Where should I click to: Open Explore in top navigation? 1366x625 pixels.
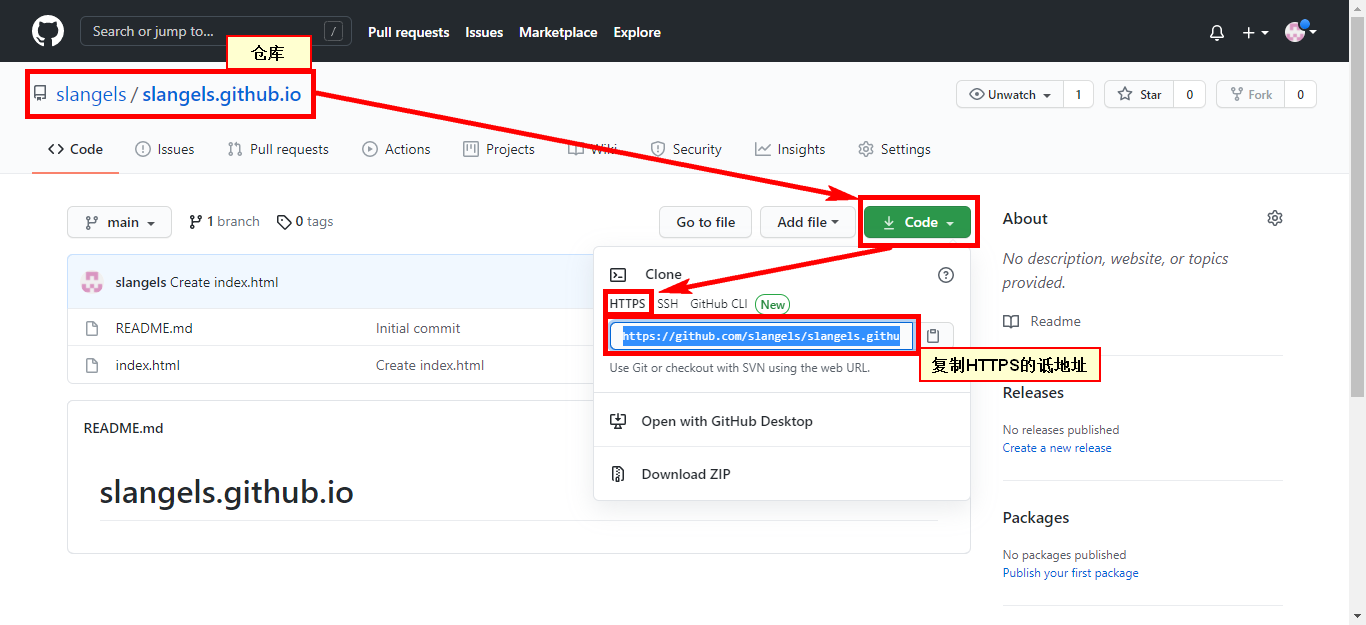[x=637, y=32]
